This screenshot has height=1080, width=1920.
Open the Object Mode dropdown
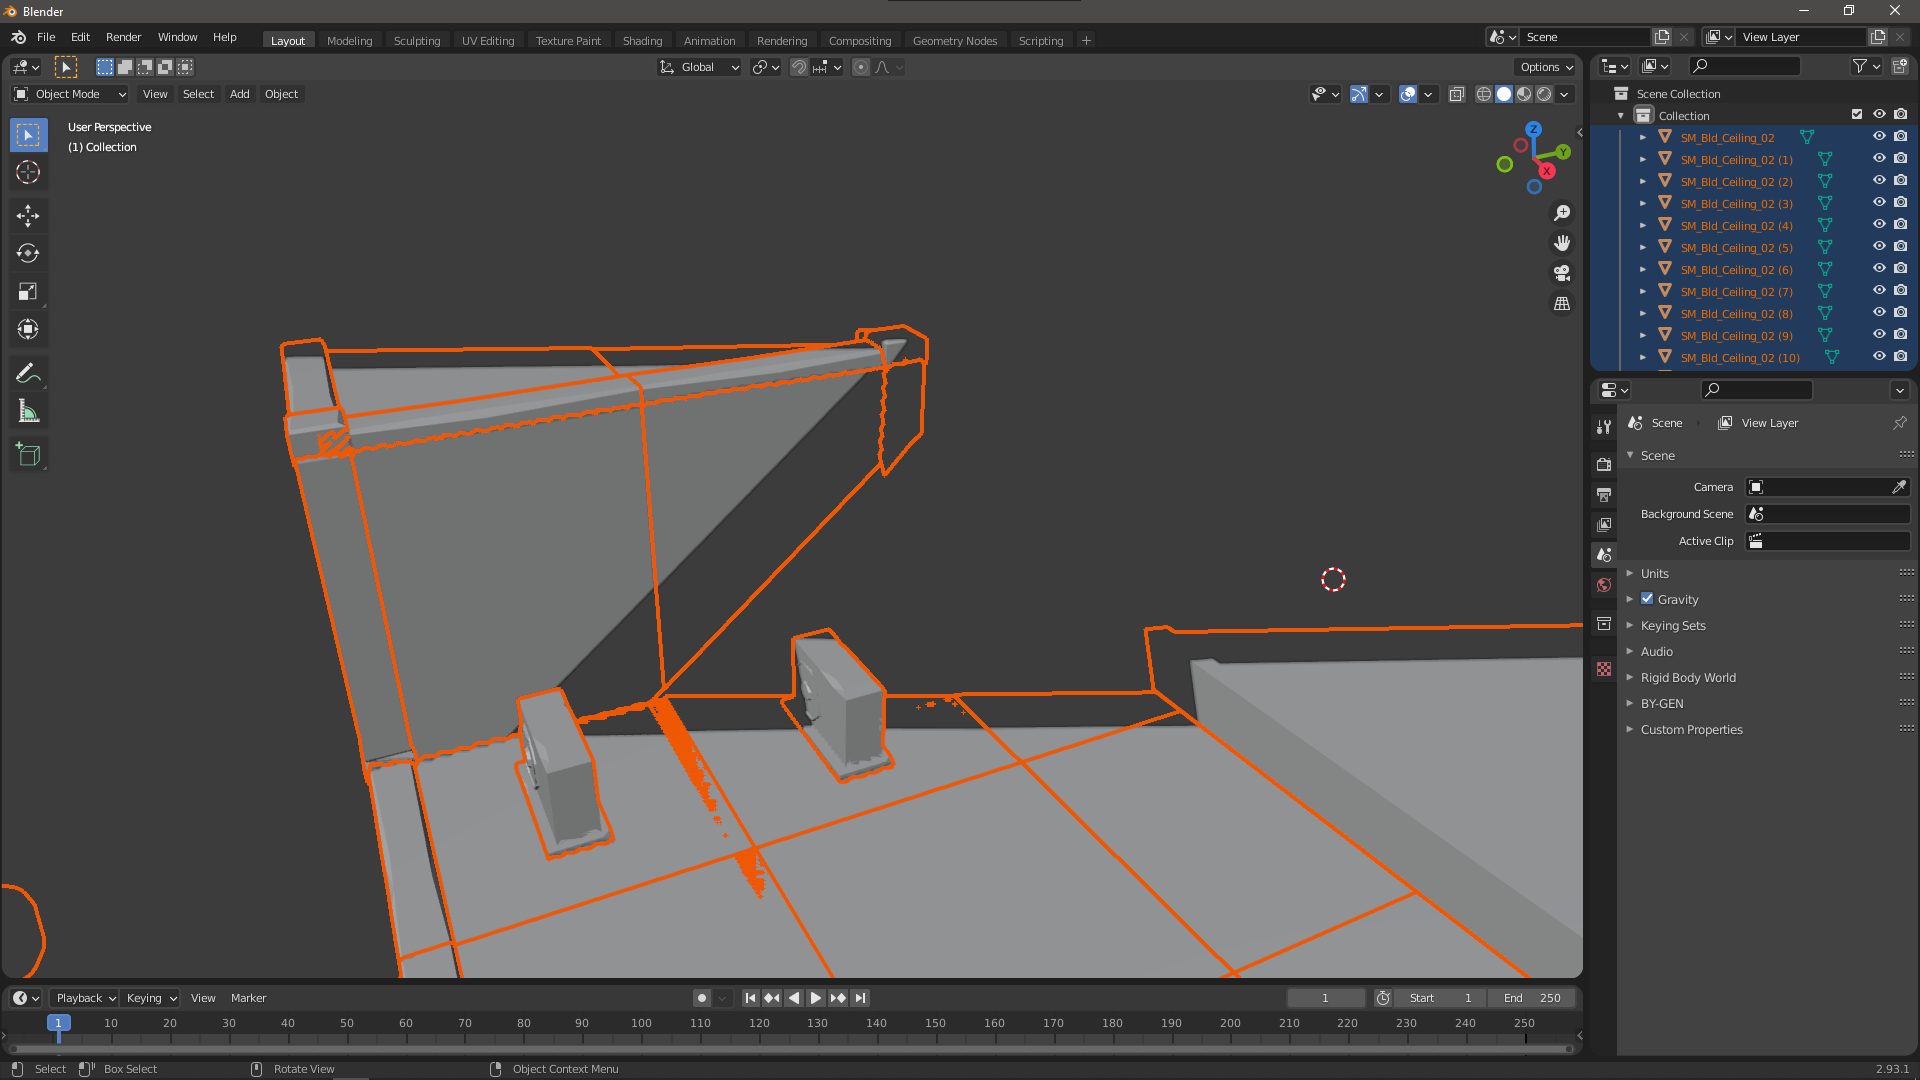coord(68,93)
